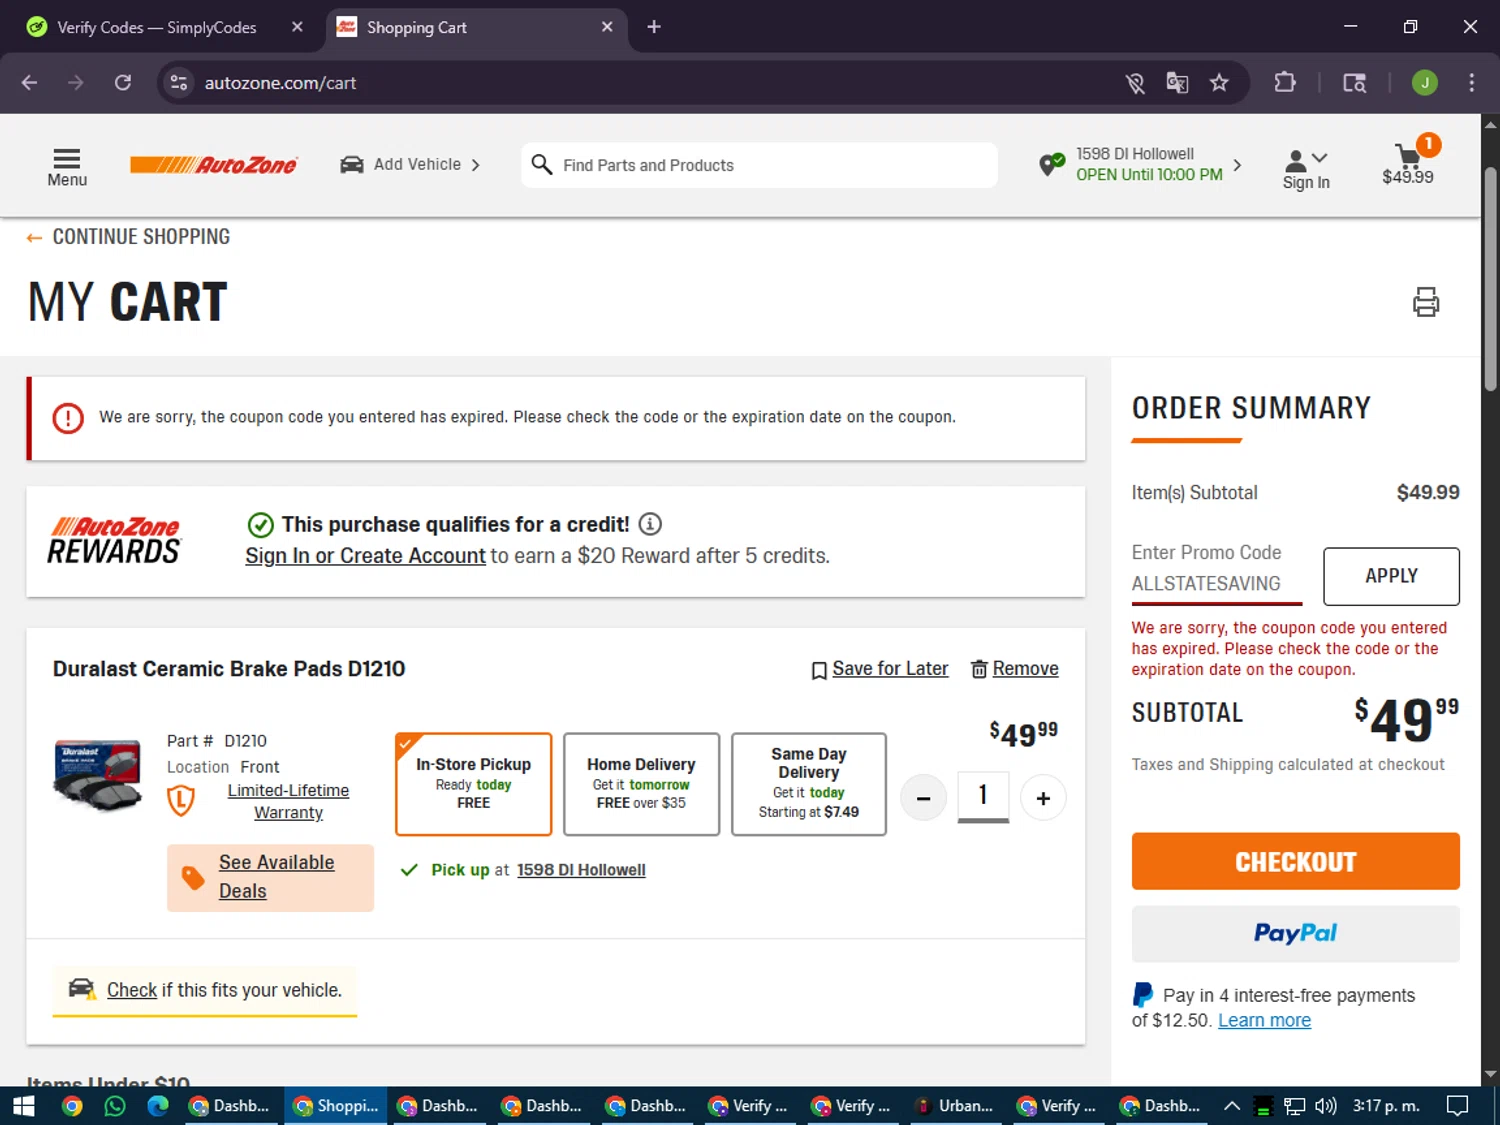Click the credit info circle icon
Screen dimensions: 1500x1125
click(x=650, y=524)
